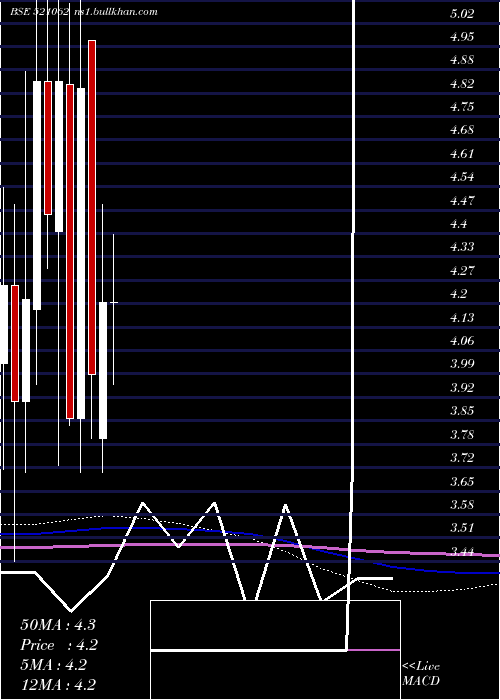This screenshot has width=500, height=700.
Task: Select the 12MA : 4.2 legend text
Action: 58,684
